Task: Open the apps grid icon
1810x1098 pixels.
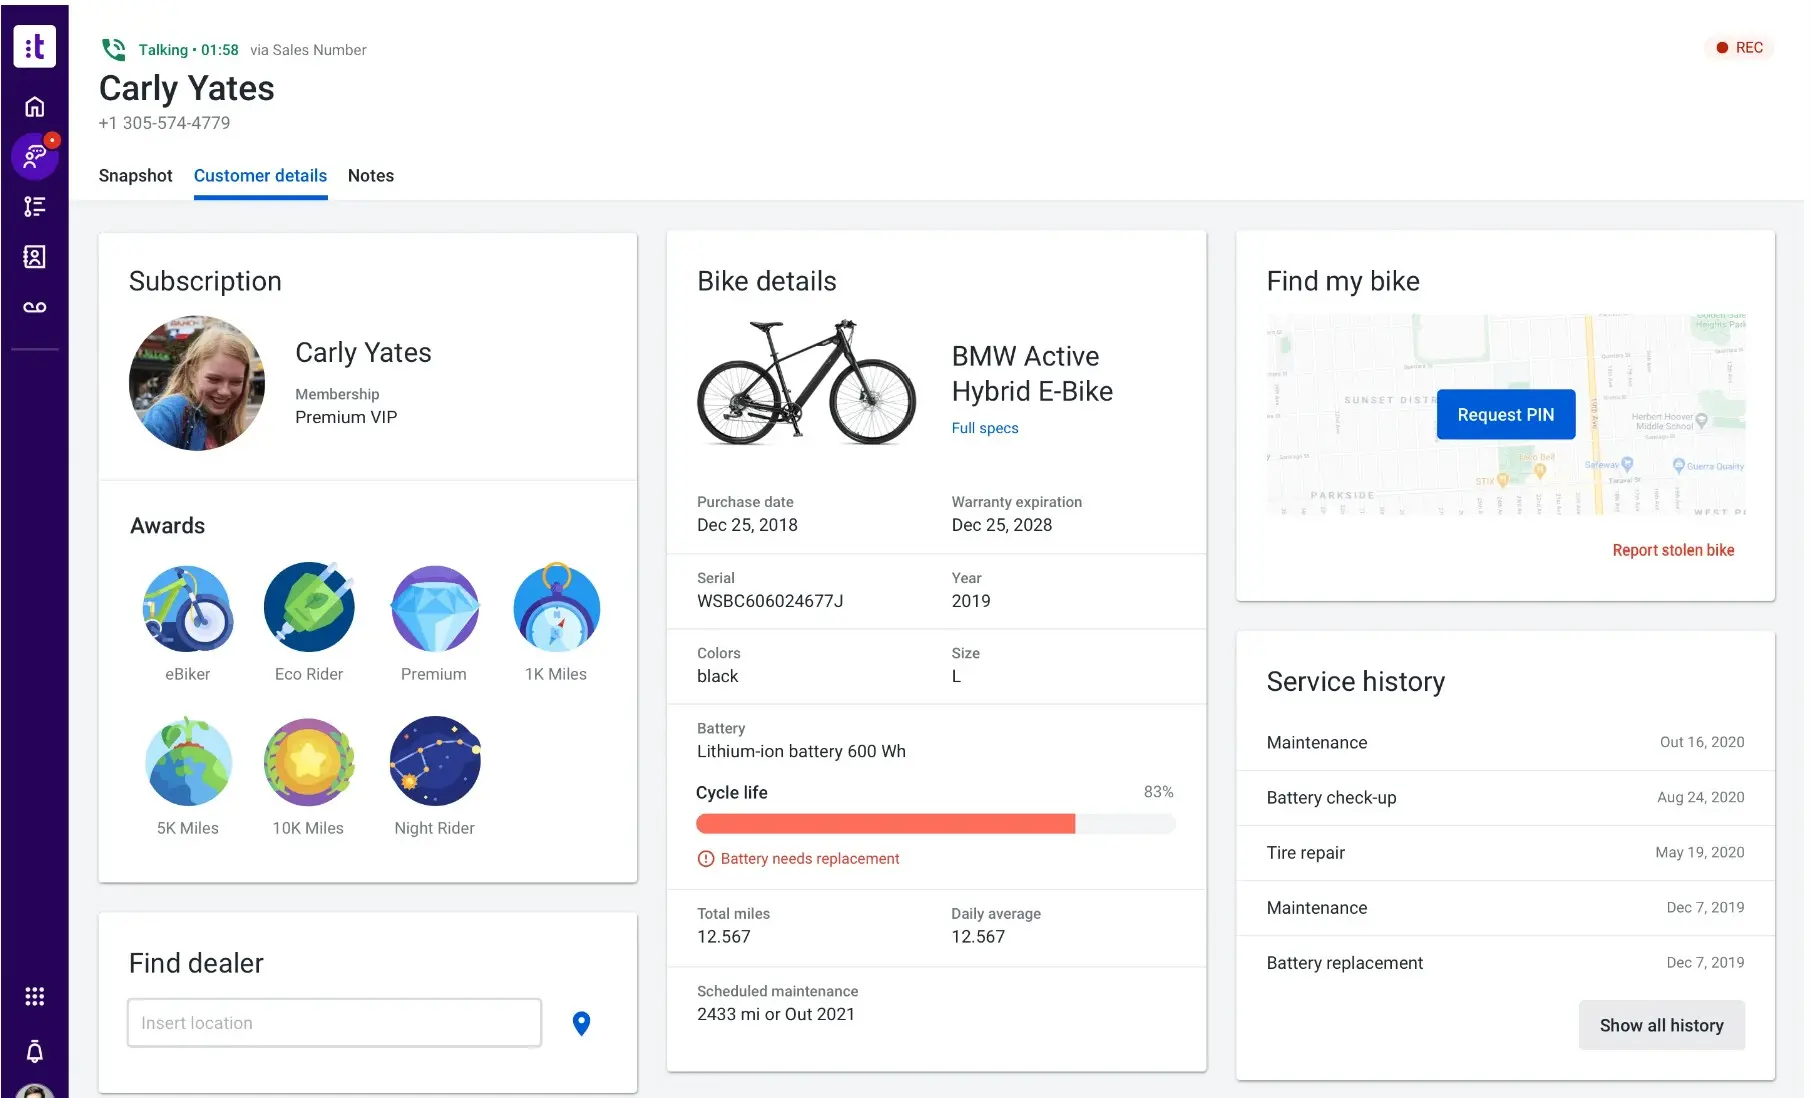Action: [34, 996]
